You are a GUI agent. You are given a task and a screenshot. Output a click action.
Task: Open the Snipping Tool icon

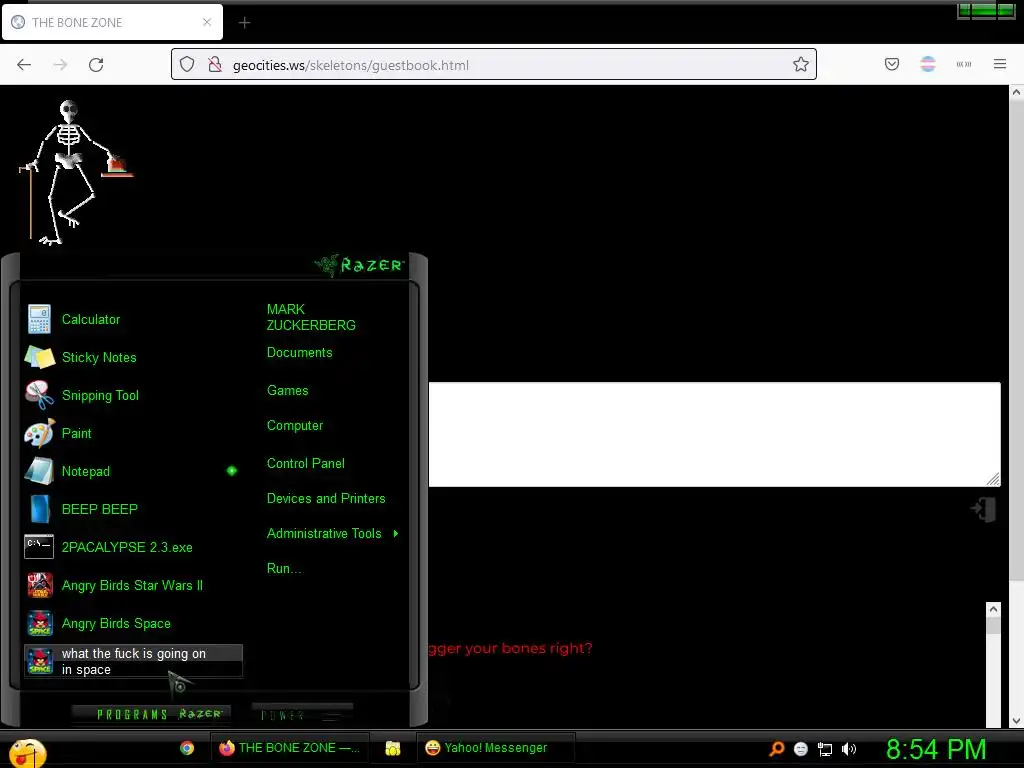[x=39, y=395]
